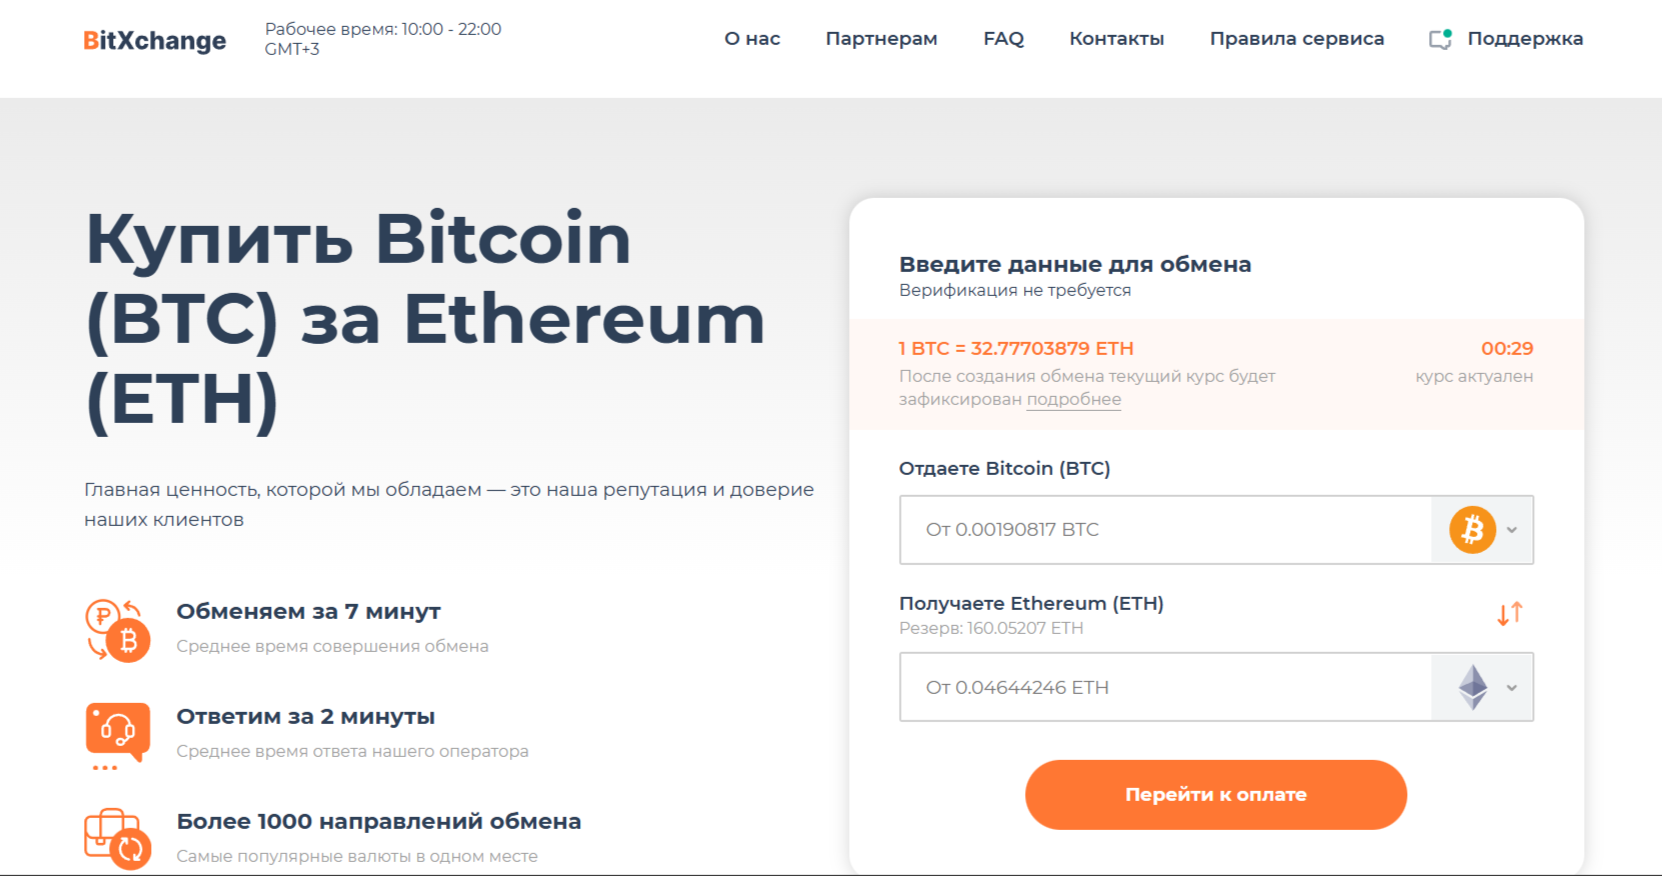1662x876 pixels.
Task: Click the Поддержка support link
Action: pos(1524,39)
